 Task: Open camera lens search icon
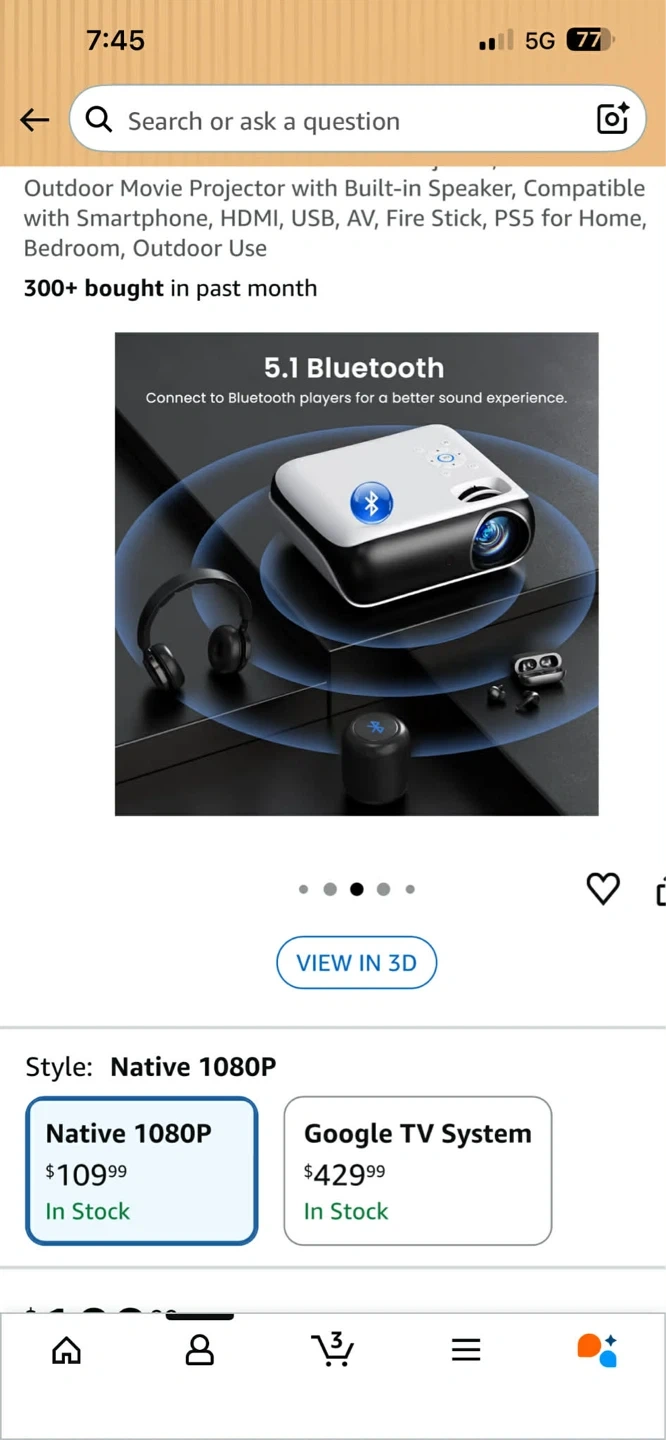coord(612,118)
